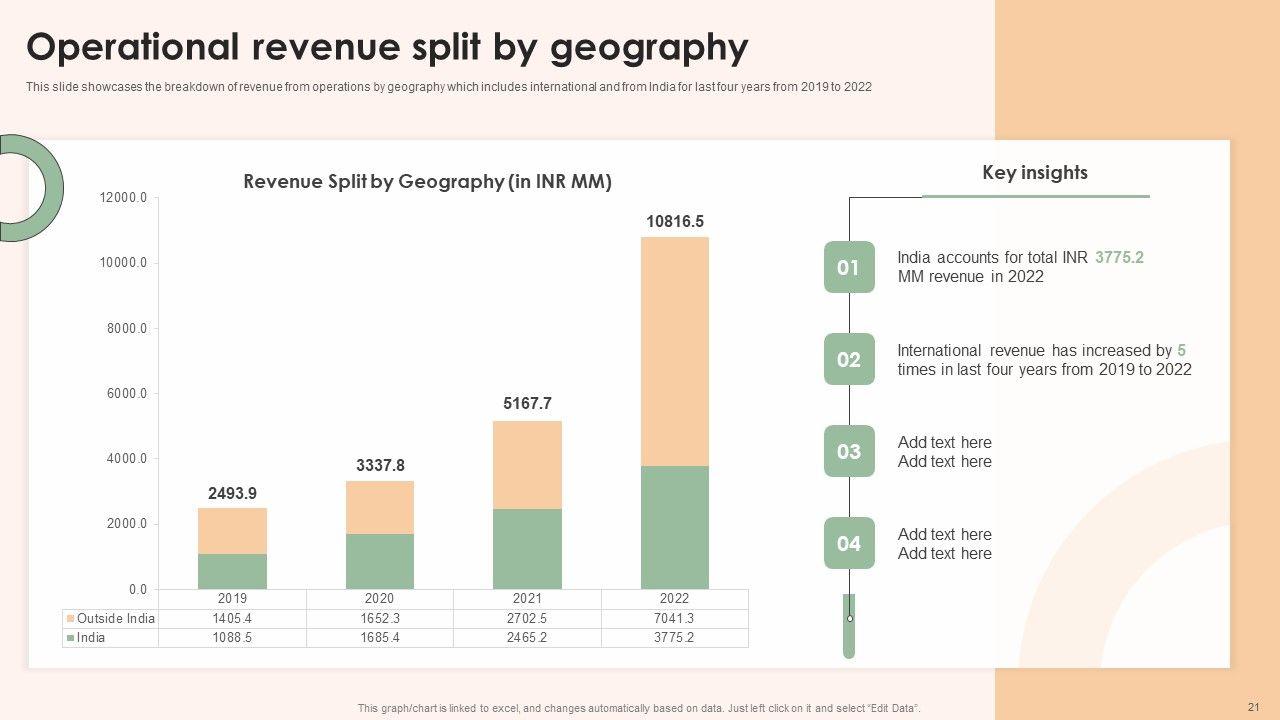Click the green India legend swatch
The image size is (1280, 720).
point(70,638)
